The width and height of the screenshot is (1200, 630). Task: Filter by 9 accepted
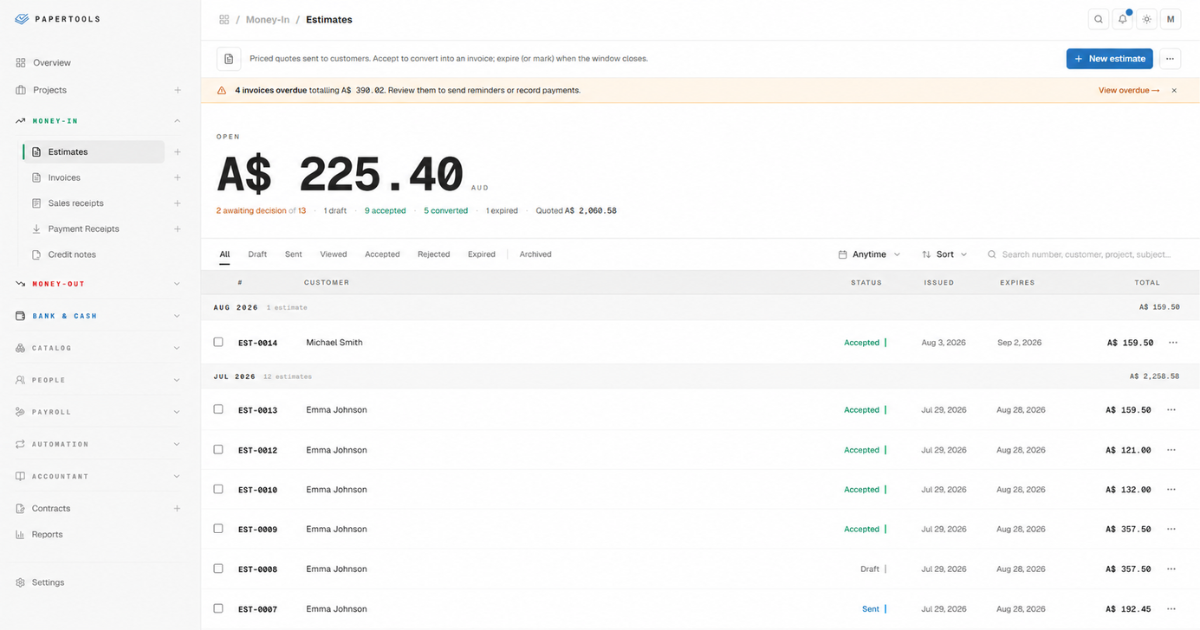pyautogui.click(x=385, y=211)
